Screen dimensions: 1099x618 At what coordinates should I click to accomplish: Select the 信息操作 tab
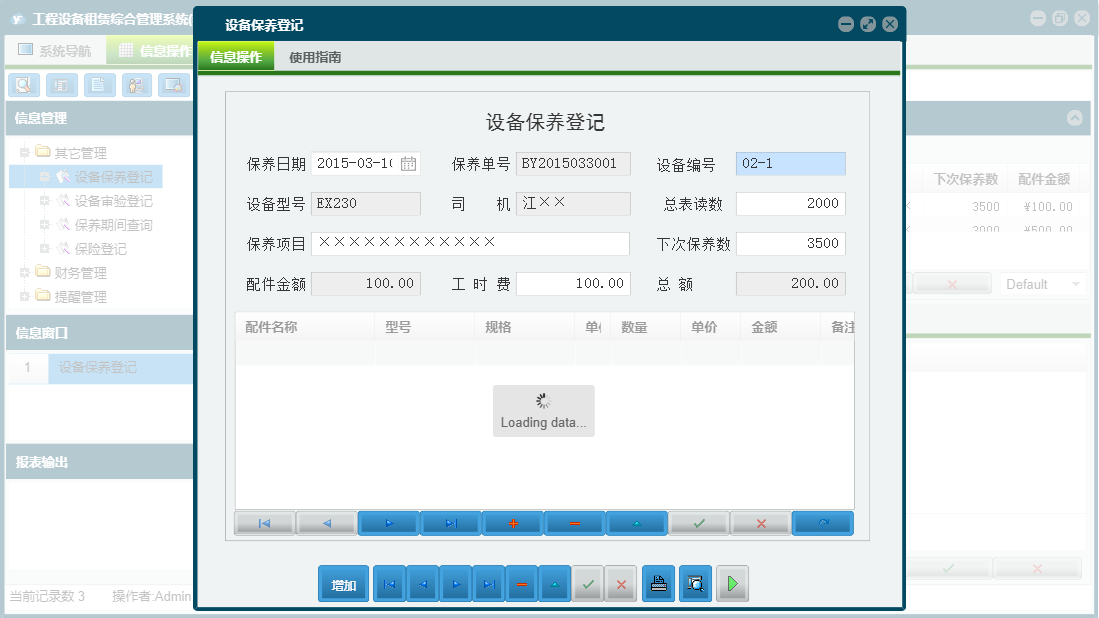coord(233,57)
